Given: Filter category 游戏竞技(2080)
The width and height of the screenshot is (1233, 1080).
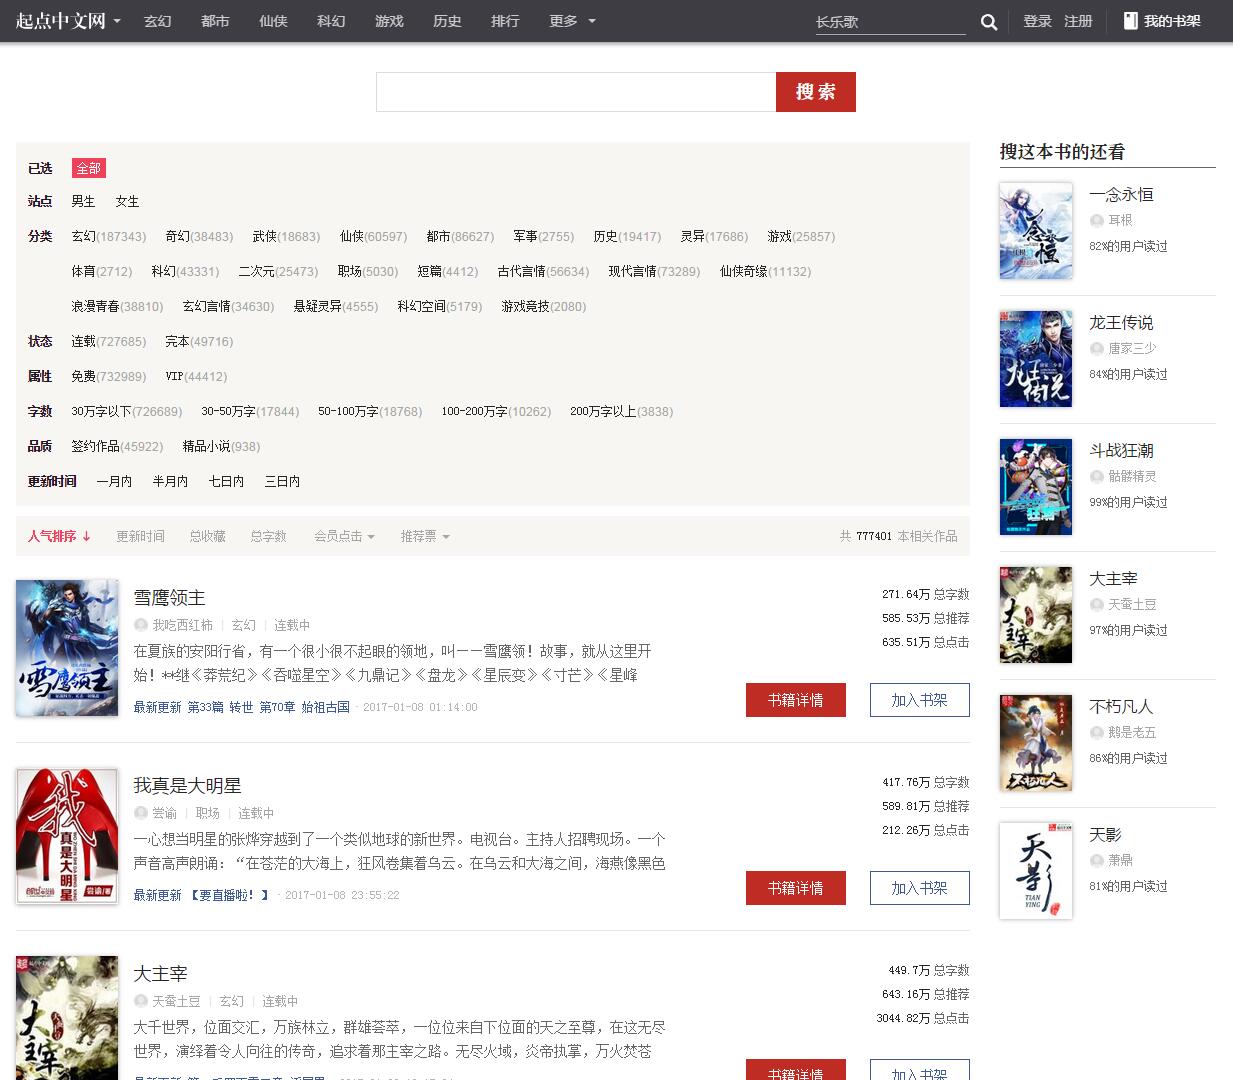Looking at the screenshot, I should coord(544,306).
